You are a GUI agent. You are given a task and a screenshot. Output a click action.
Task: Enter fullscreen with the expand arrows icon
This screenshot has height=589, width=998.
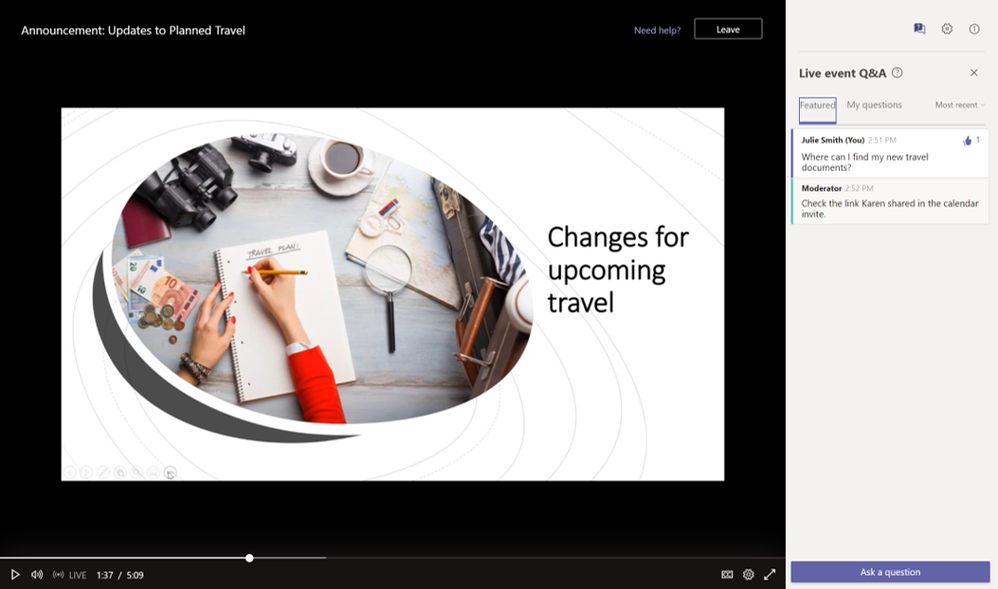tap(770, 574)
